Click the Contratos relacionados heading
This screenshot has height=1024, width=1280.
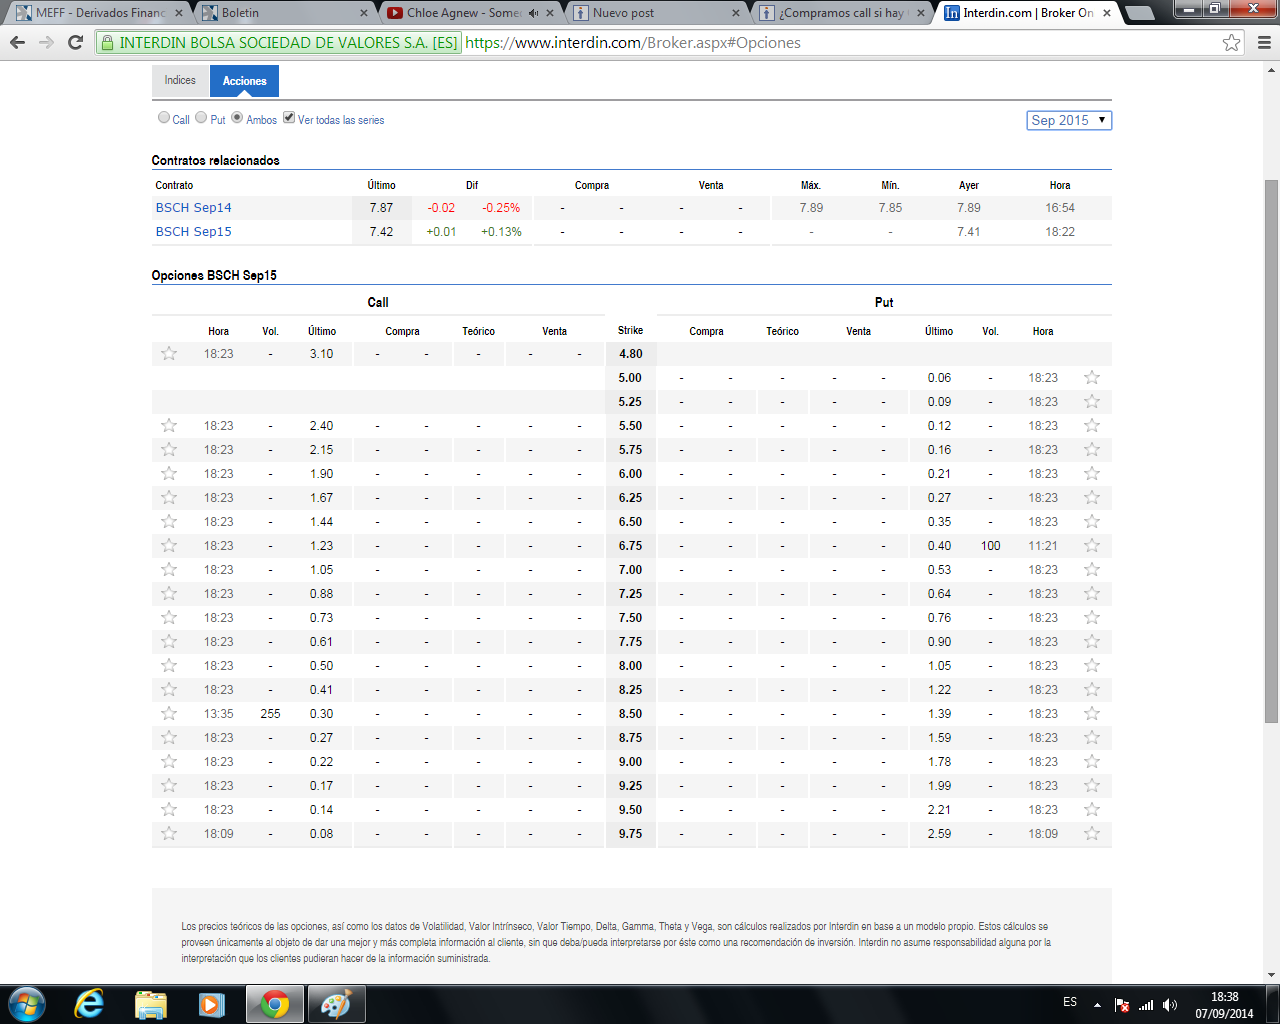point(216,160)
